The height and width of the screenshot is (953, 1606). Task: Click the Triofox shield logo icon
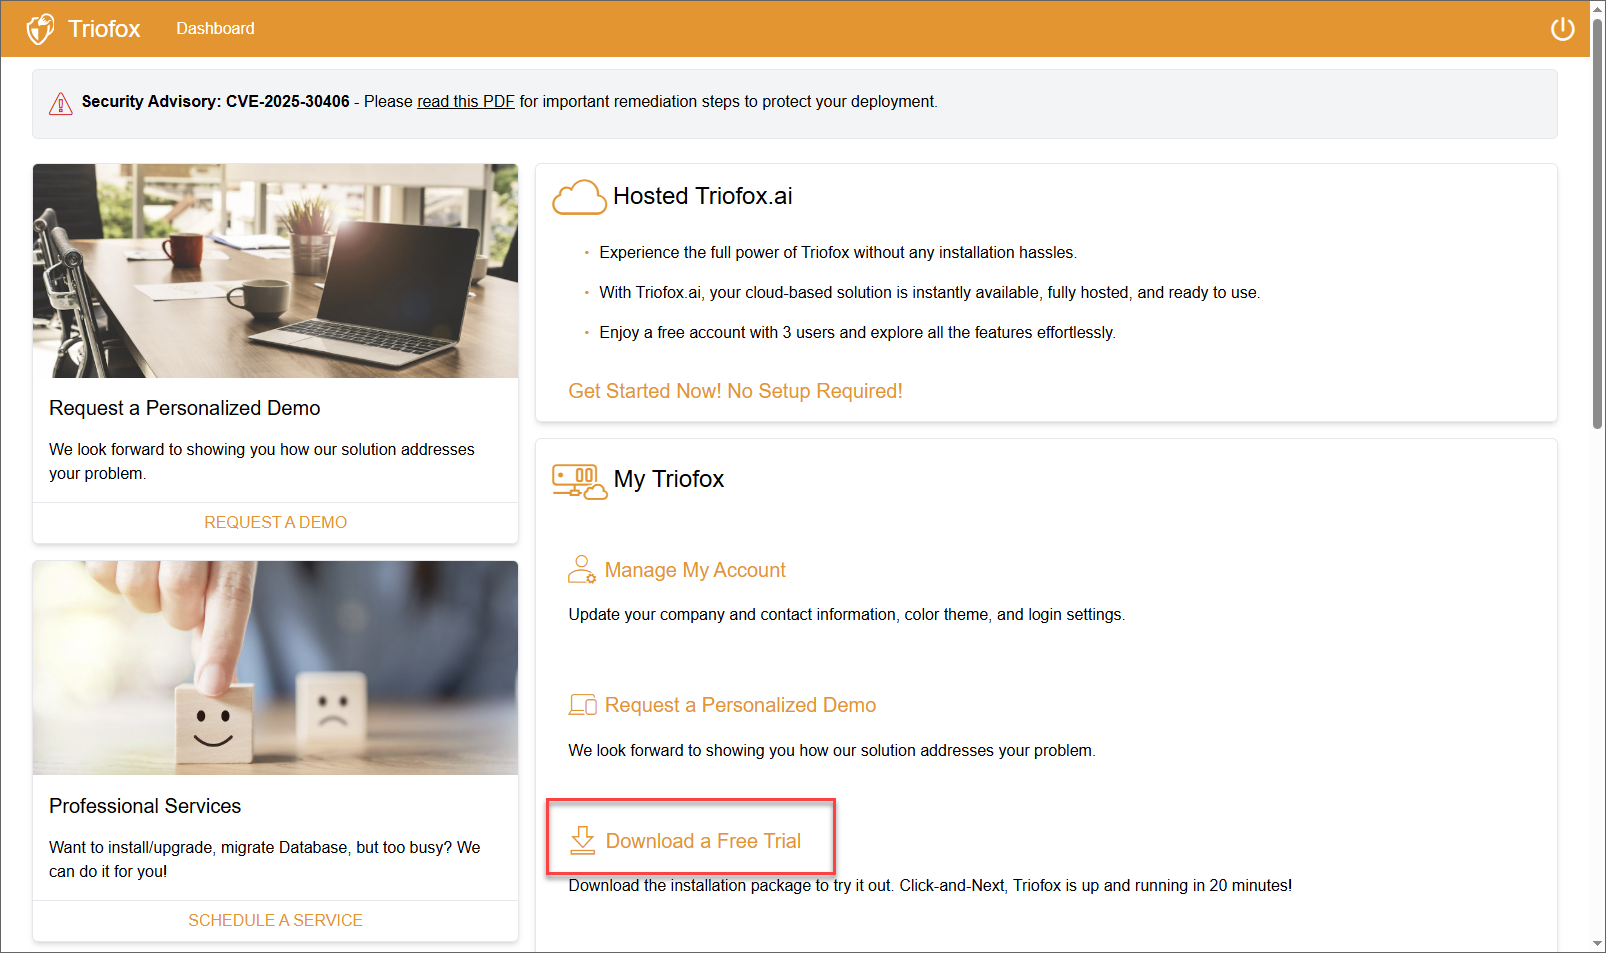[x=40, y=29]
